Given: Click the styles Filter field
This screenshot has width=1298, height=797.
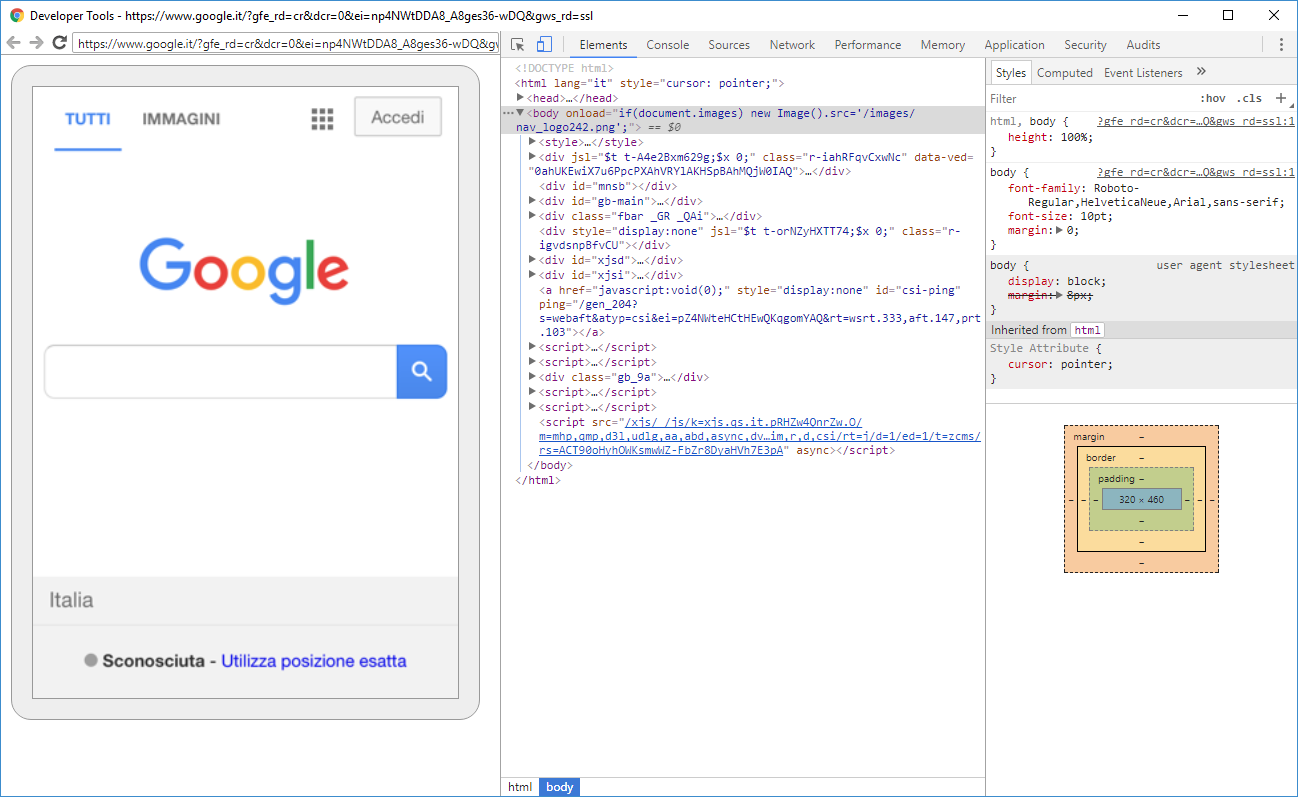Looking at the screenshot, I should [x=1090, y=98].
